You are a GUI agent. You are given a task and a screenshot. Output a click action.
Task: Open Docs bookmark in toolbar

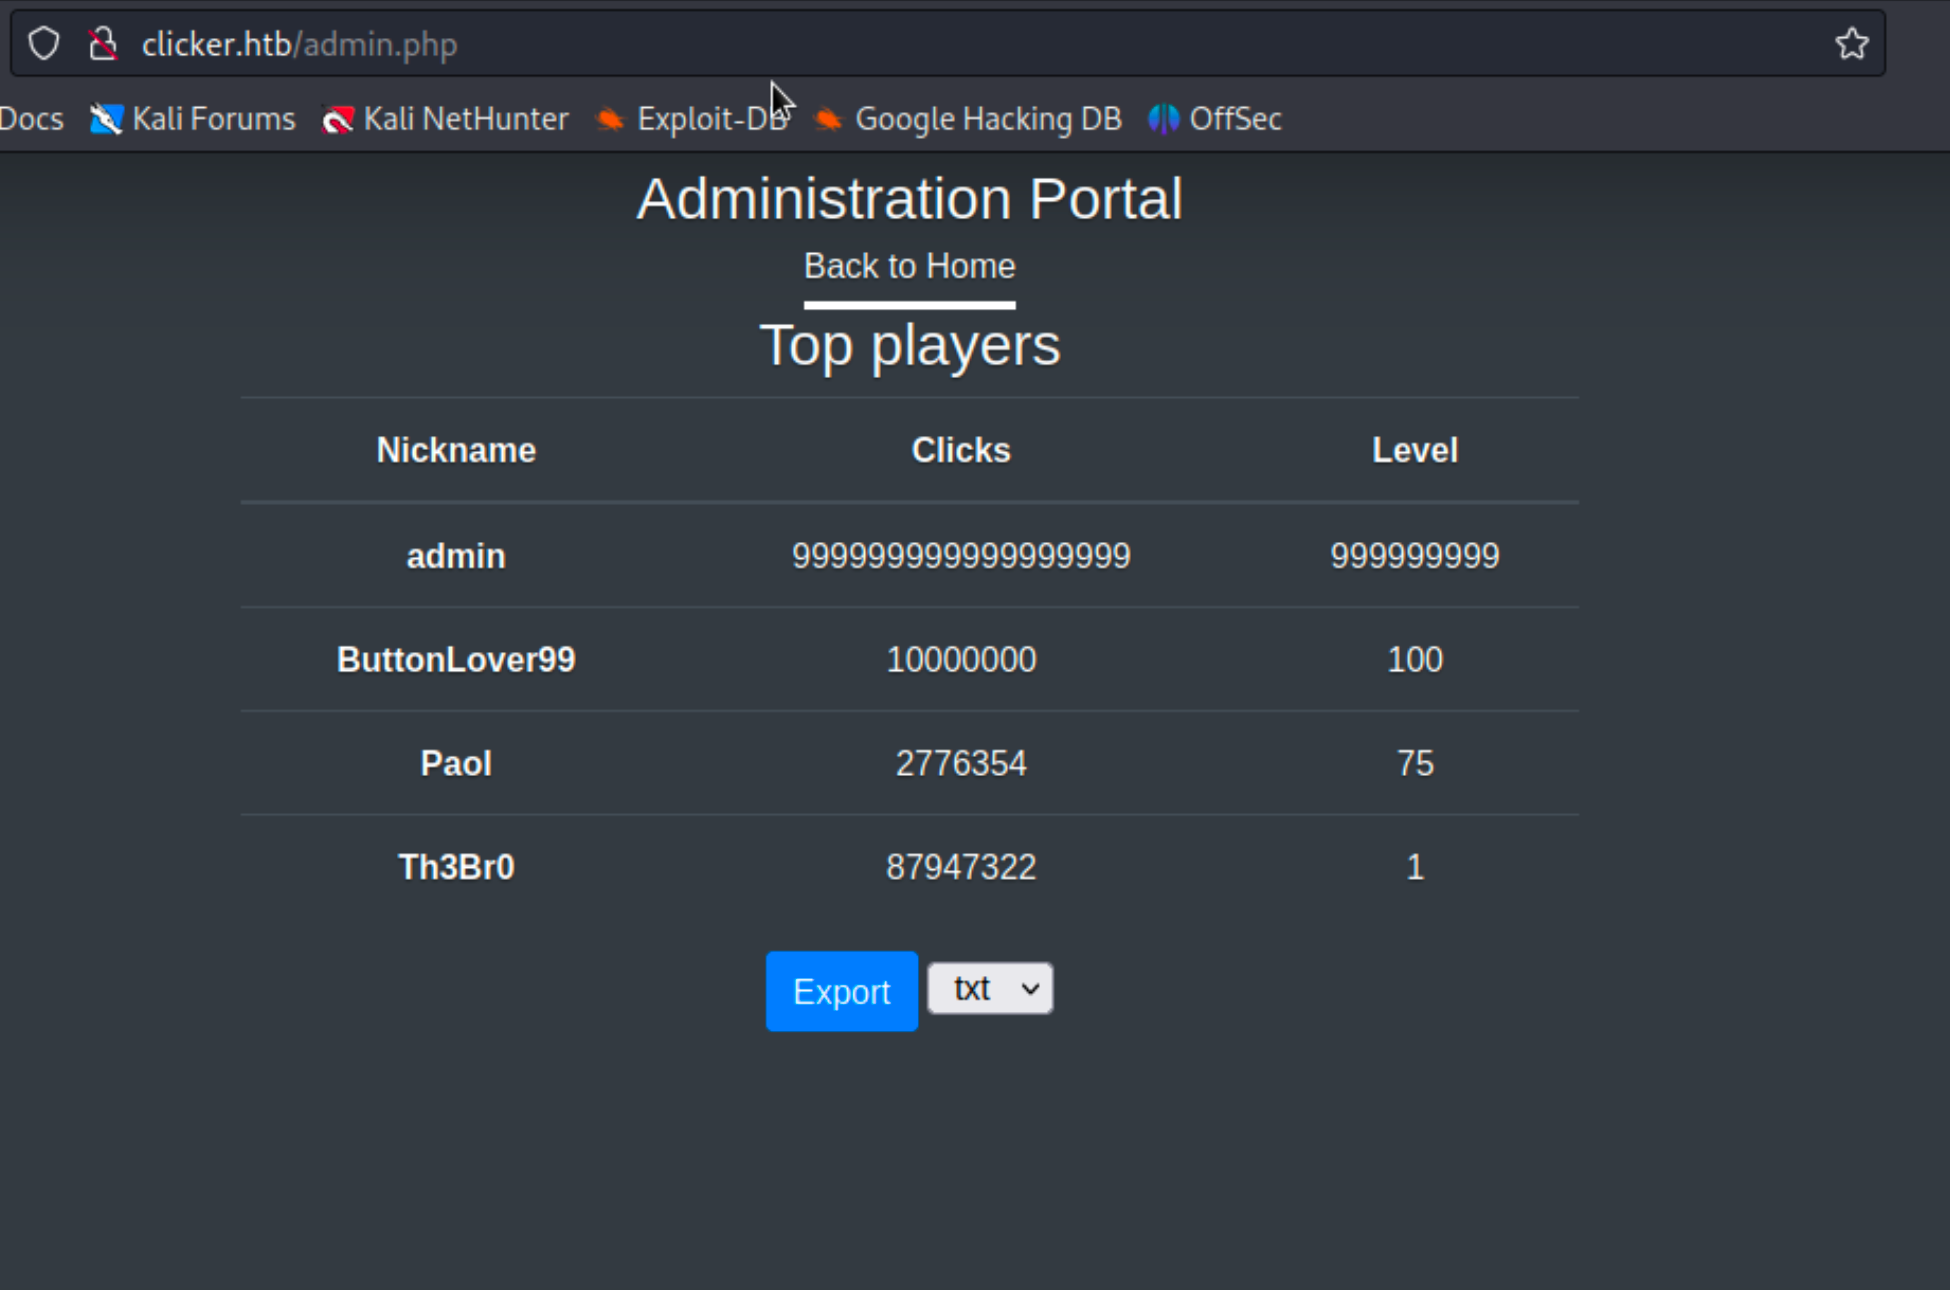point(31,119)
